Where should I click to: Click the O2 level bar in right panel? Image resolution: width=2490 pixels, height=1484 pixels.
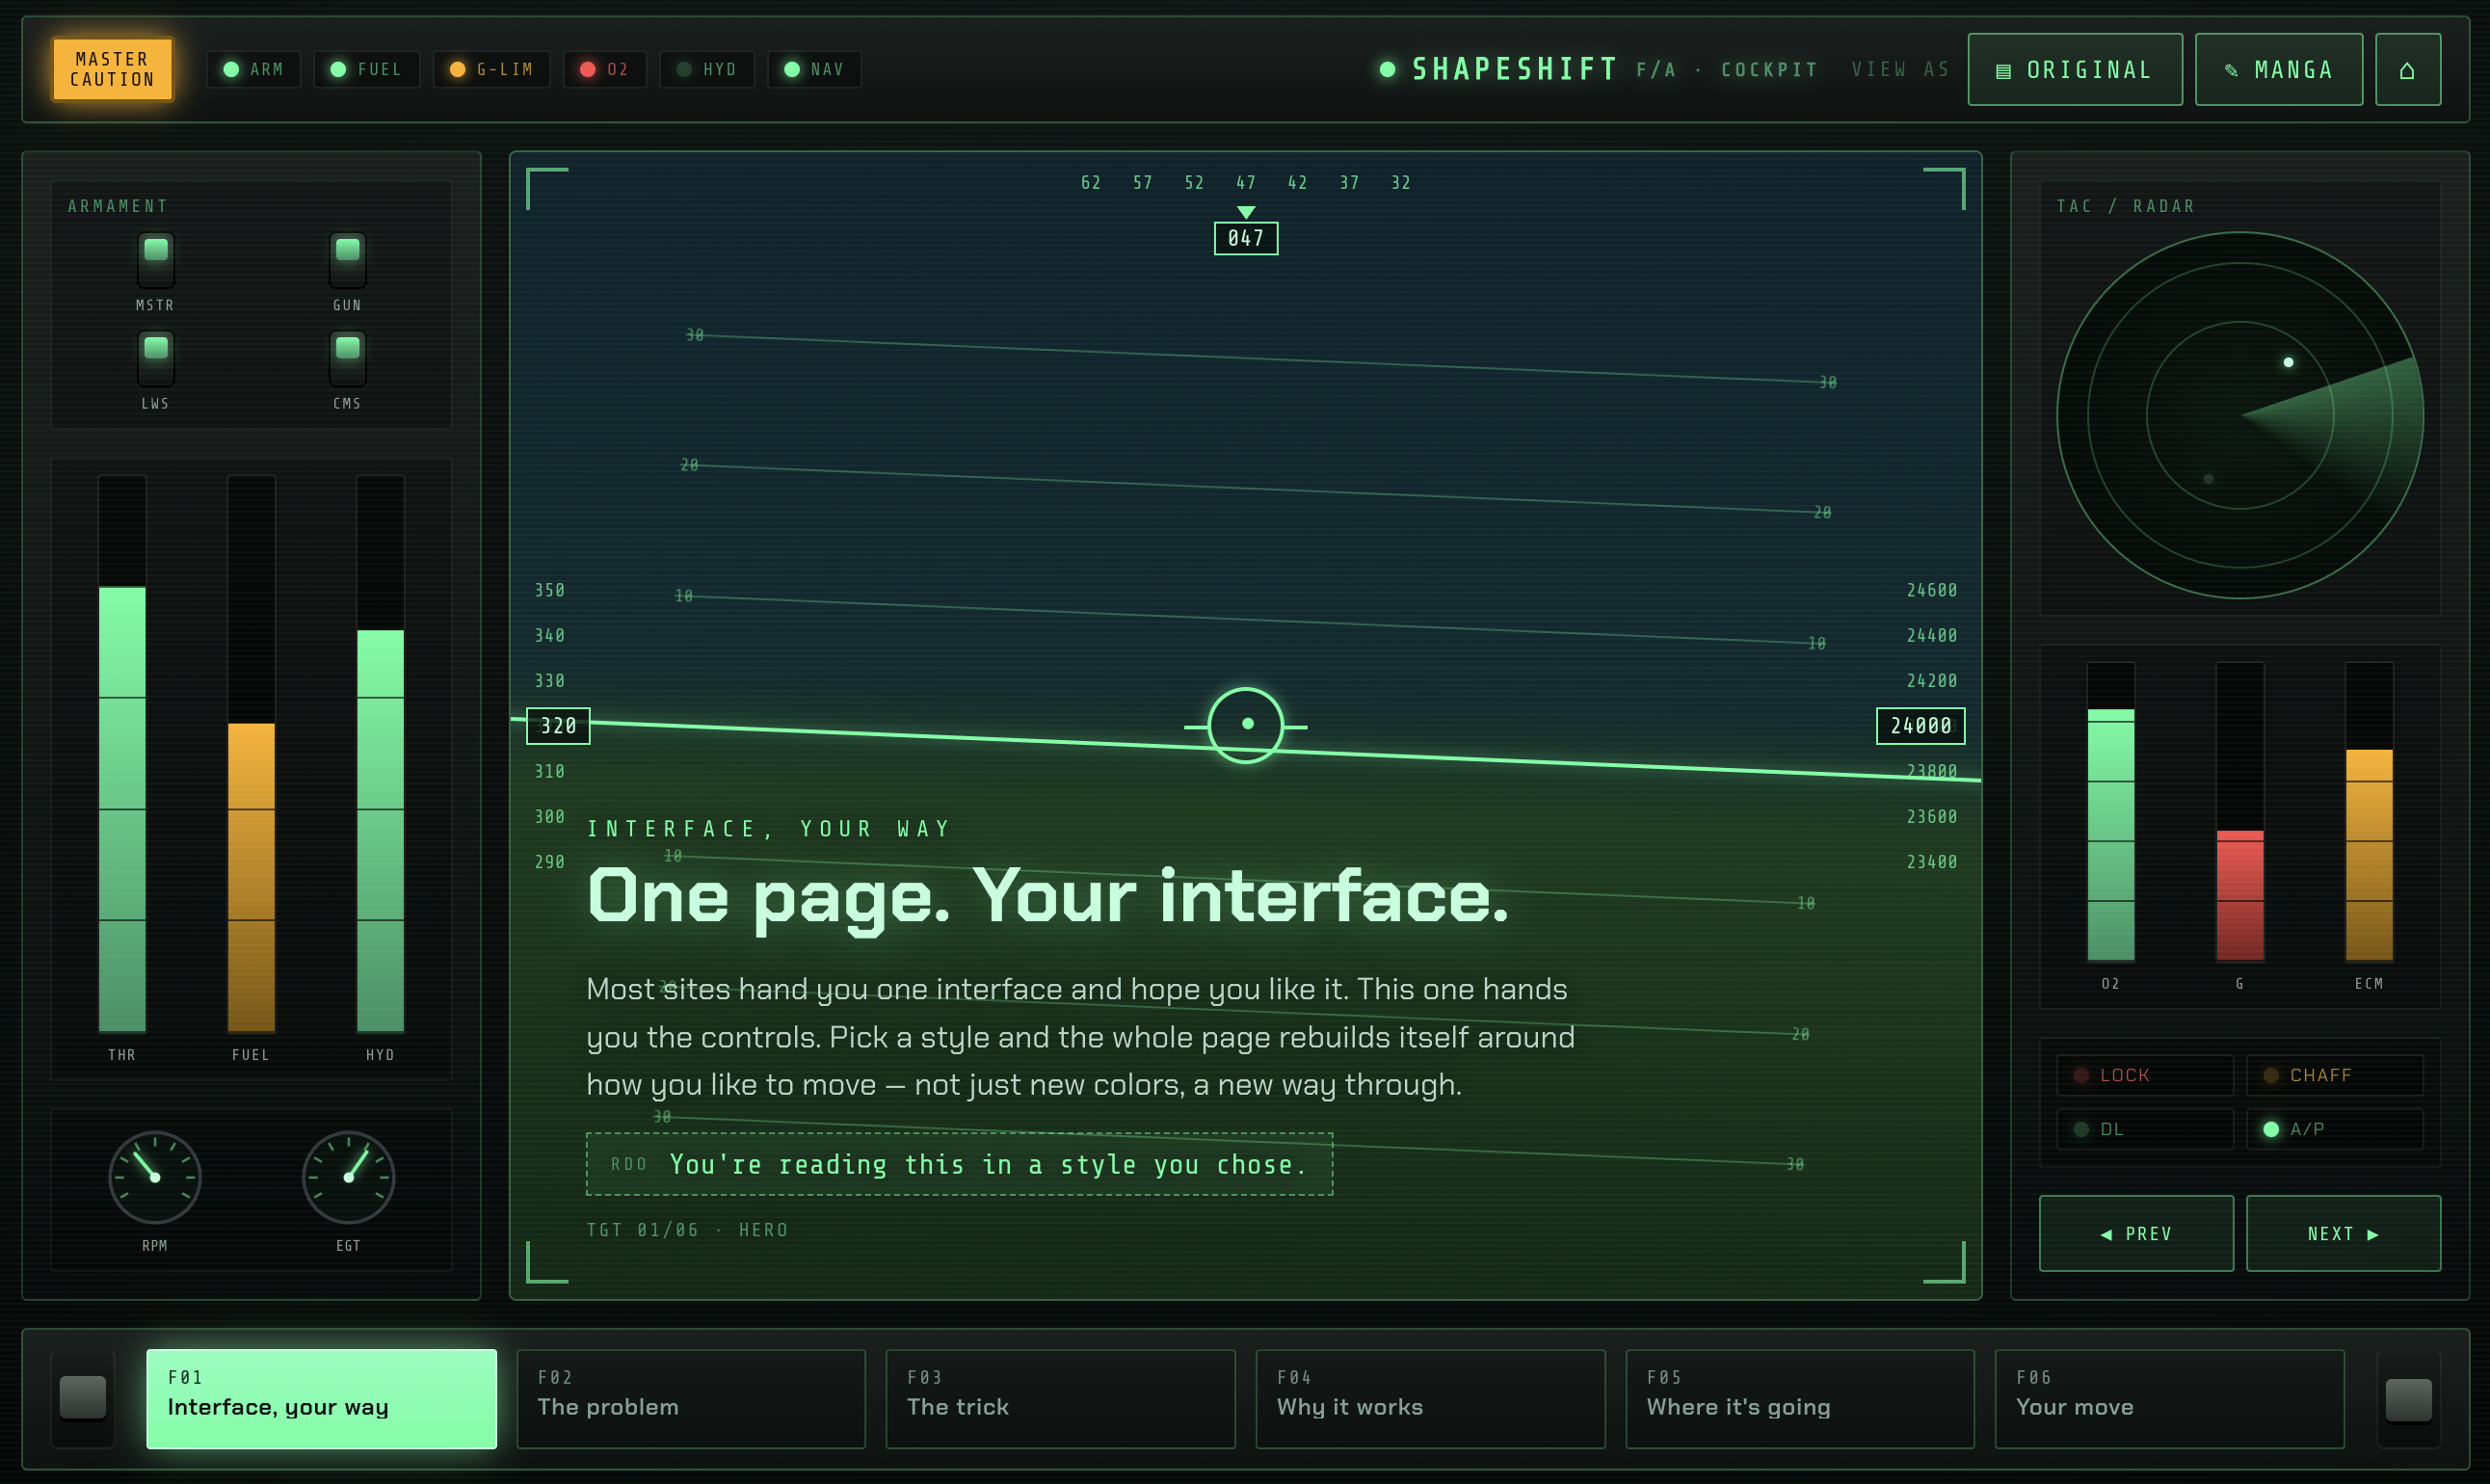tap(2110, 811)
